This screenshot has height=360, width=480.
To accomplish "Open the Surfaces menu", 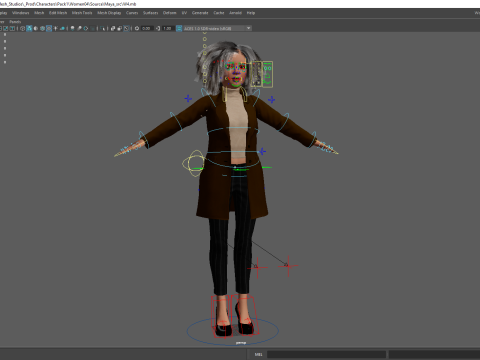I will coord(150,13).
